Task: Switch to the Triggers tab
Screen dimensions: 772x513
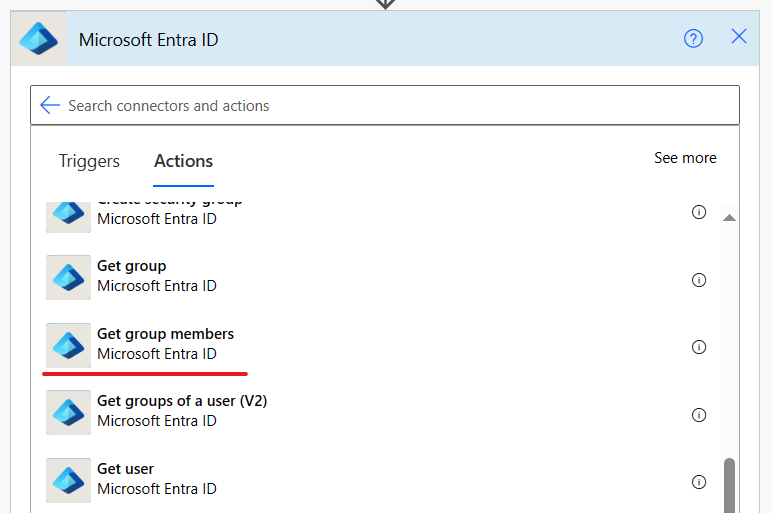Action: click(89, 161)
